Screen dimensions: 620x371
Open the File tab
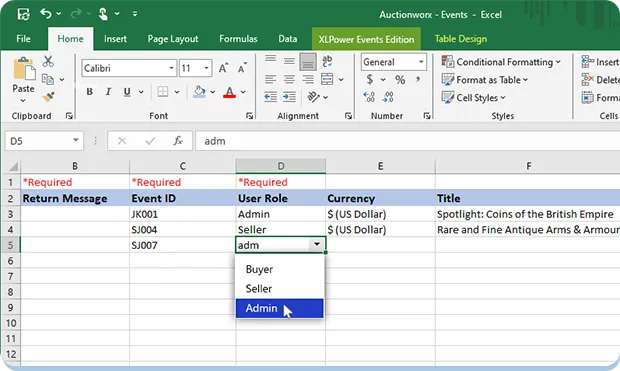23,39
